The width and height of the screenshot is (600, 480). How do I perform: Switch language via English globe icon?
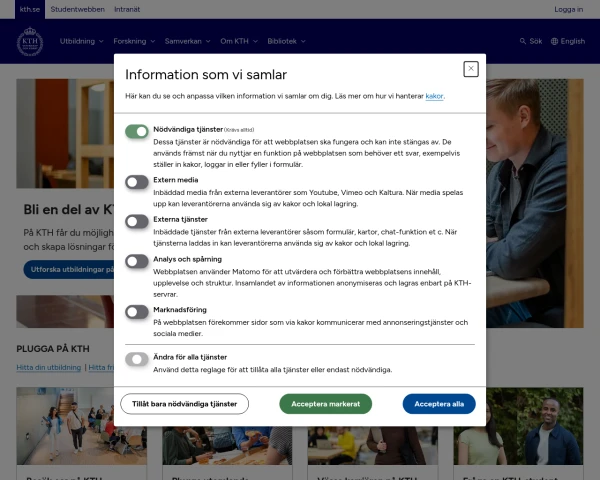pos(554,42)
